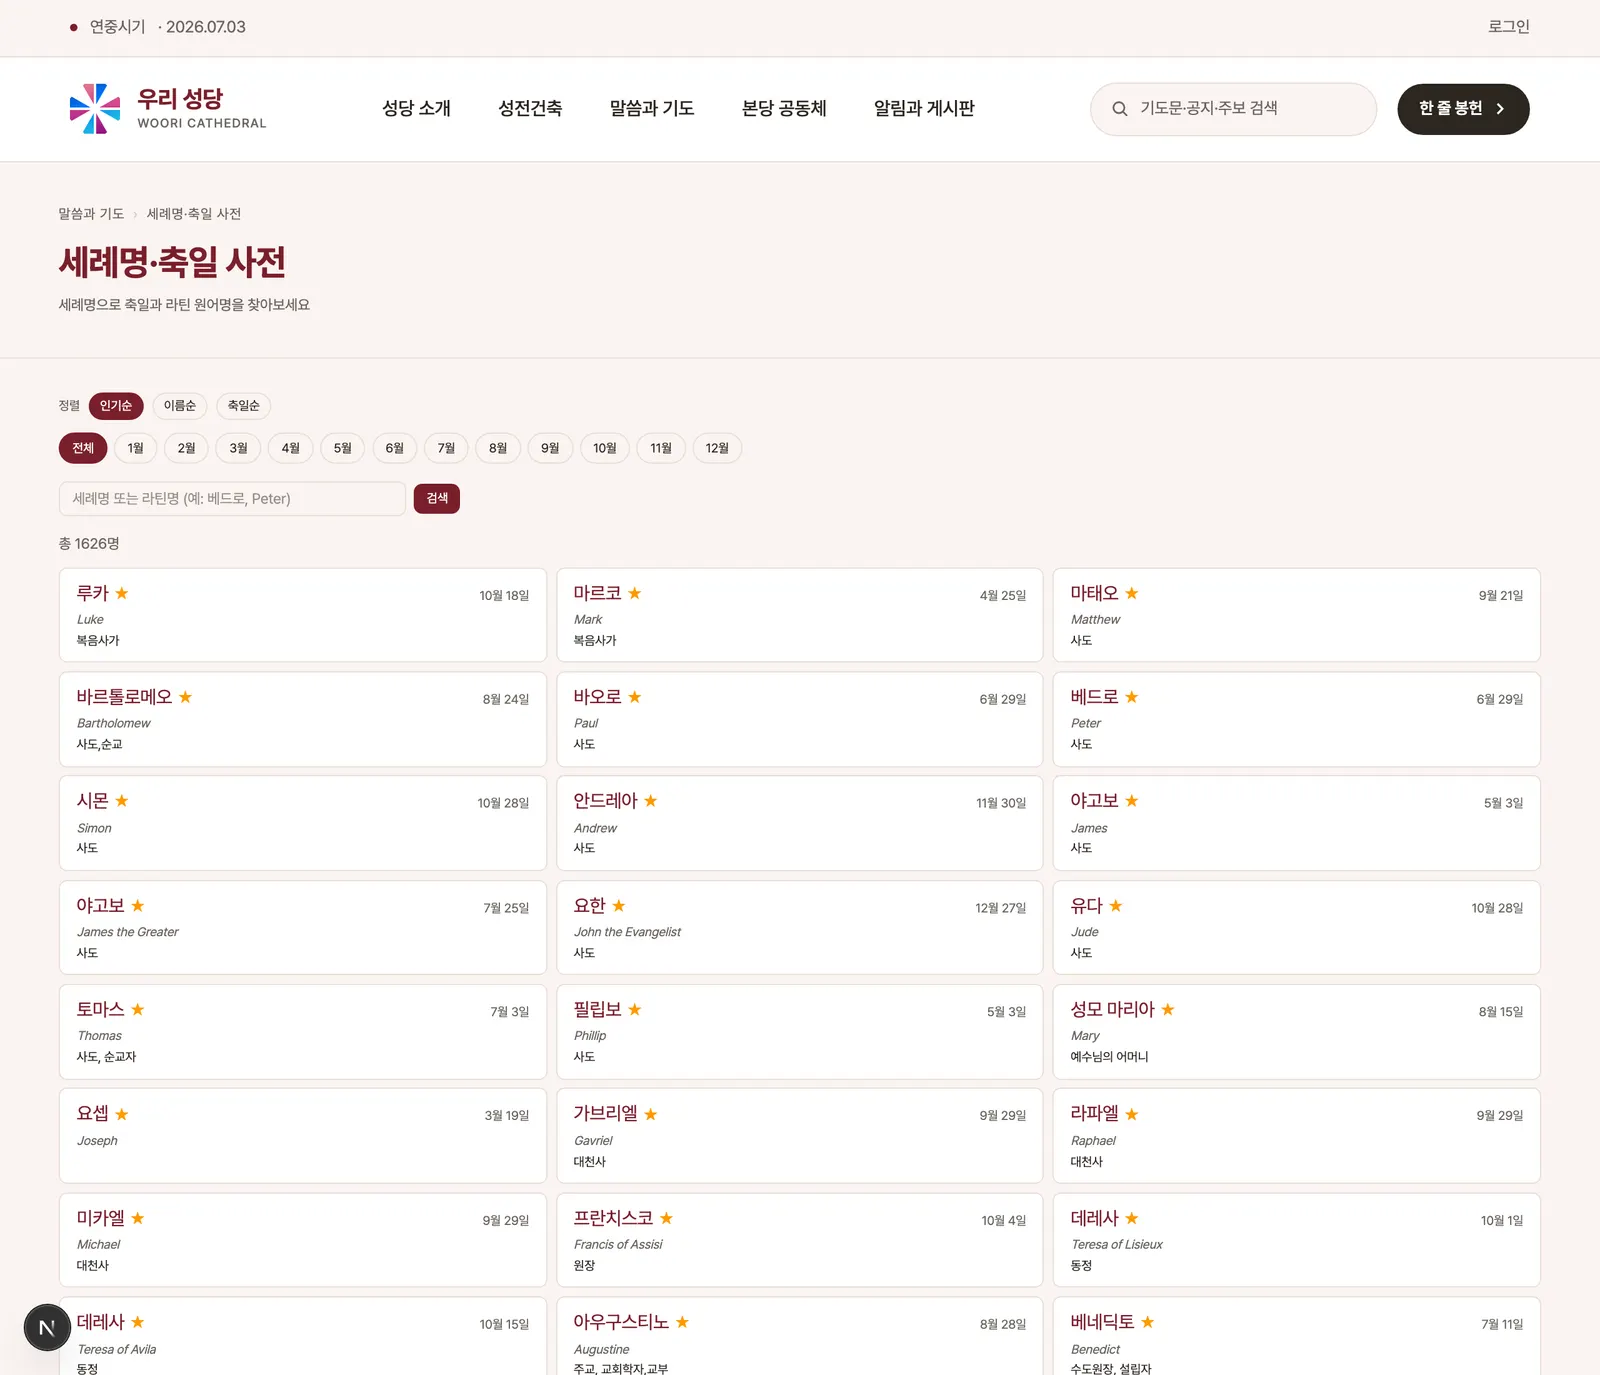Click the star beside 베드로
Screen dimensions: 1600x1375
pos(1132,697)
